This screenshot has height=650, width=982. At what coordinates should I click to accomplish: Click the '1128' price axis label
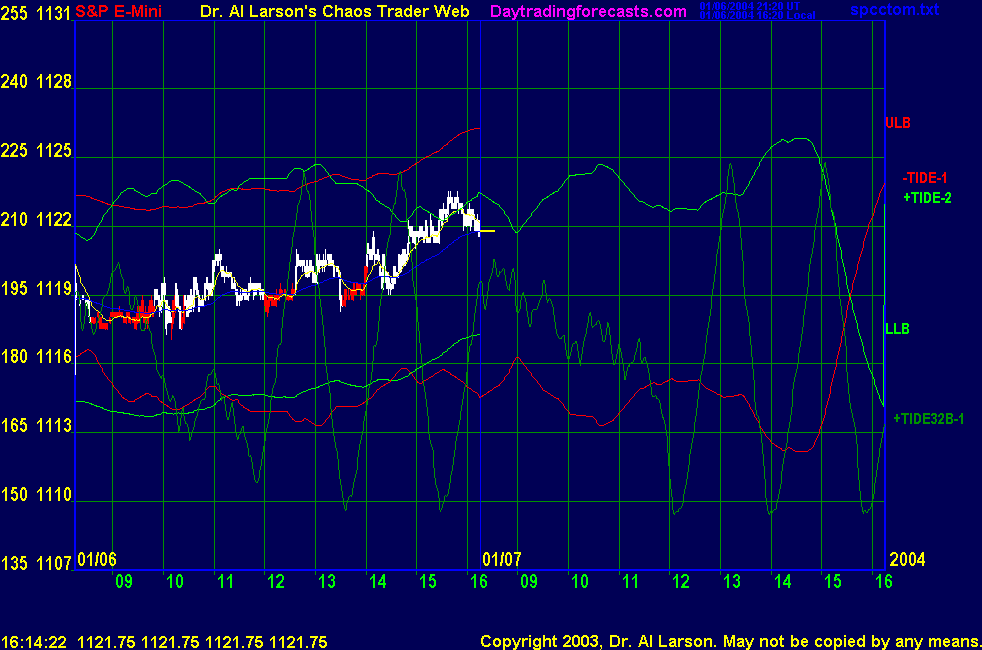(54, 81)
